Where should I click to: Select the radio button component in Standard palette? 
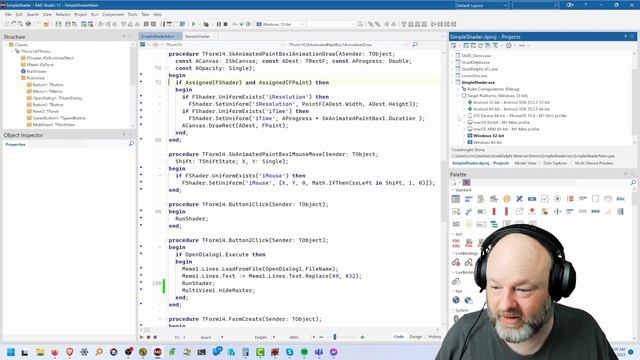click(557, 199)
